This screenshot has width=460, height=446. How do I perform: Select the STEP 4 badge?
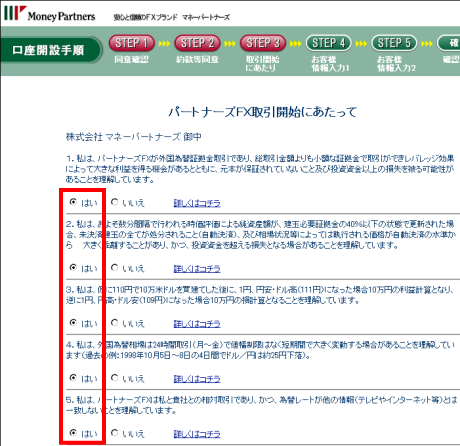tap(329, 43)
